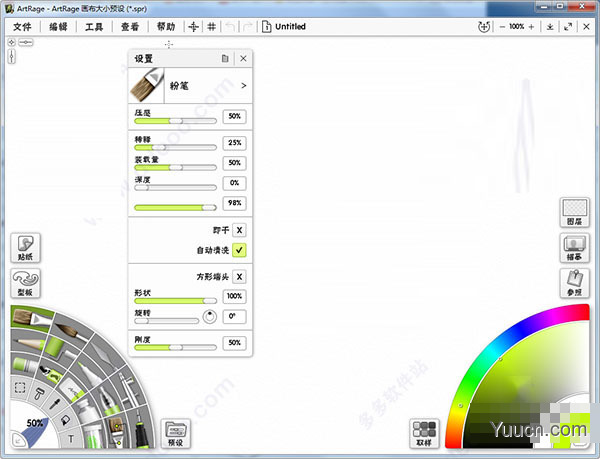Click the down-arrow icon beside fullscreen
Viewport: 600px width, 459px height.
(x=550, y=27)
